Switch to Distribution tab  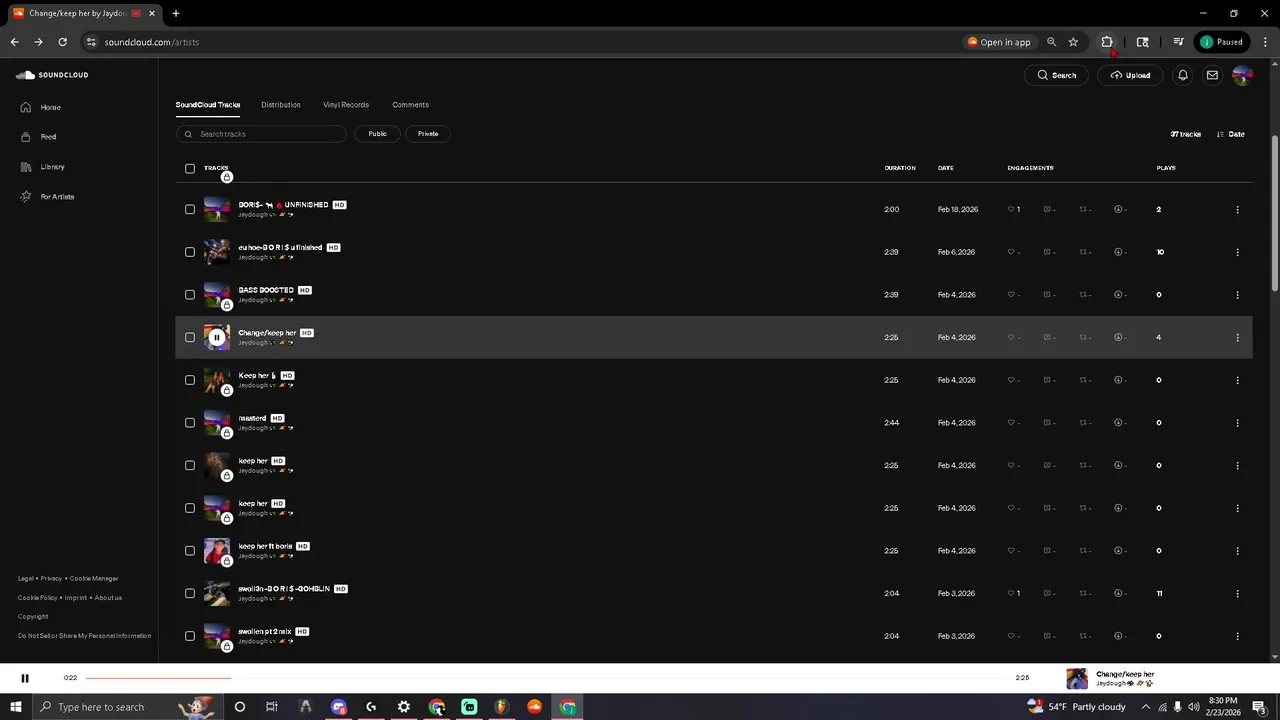tap(281, 105)
